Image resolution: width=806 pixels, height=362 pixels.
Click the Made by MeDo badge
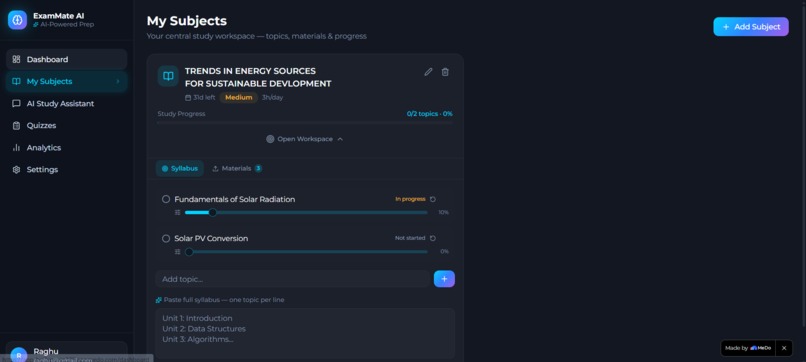[748, 348]
